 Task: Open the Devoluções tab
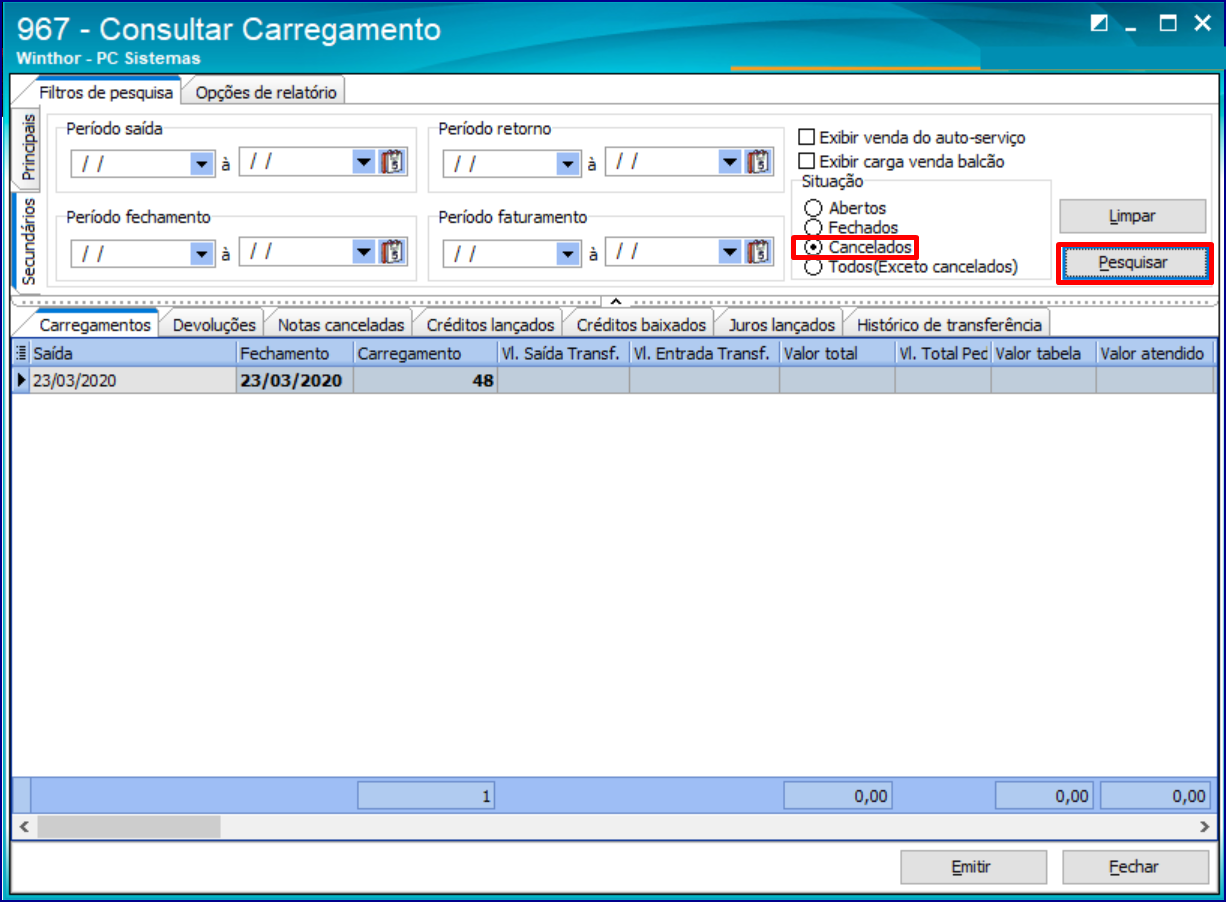[214, 324]
